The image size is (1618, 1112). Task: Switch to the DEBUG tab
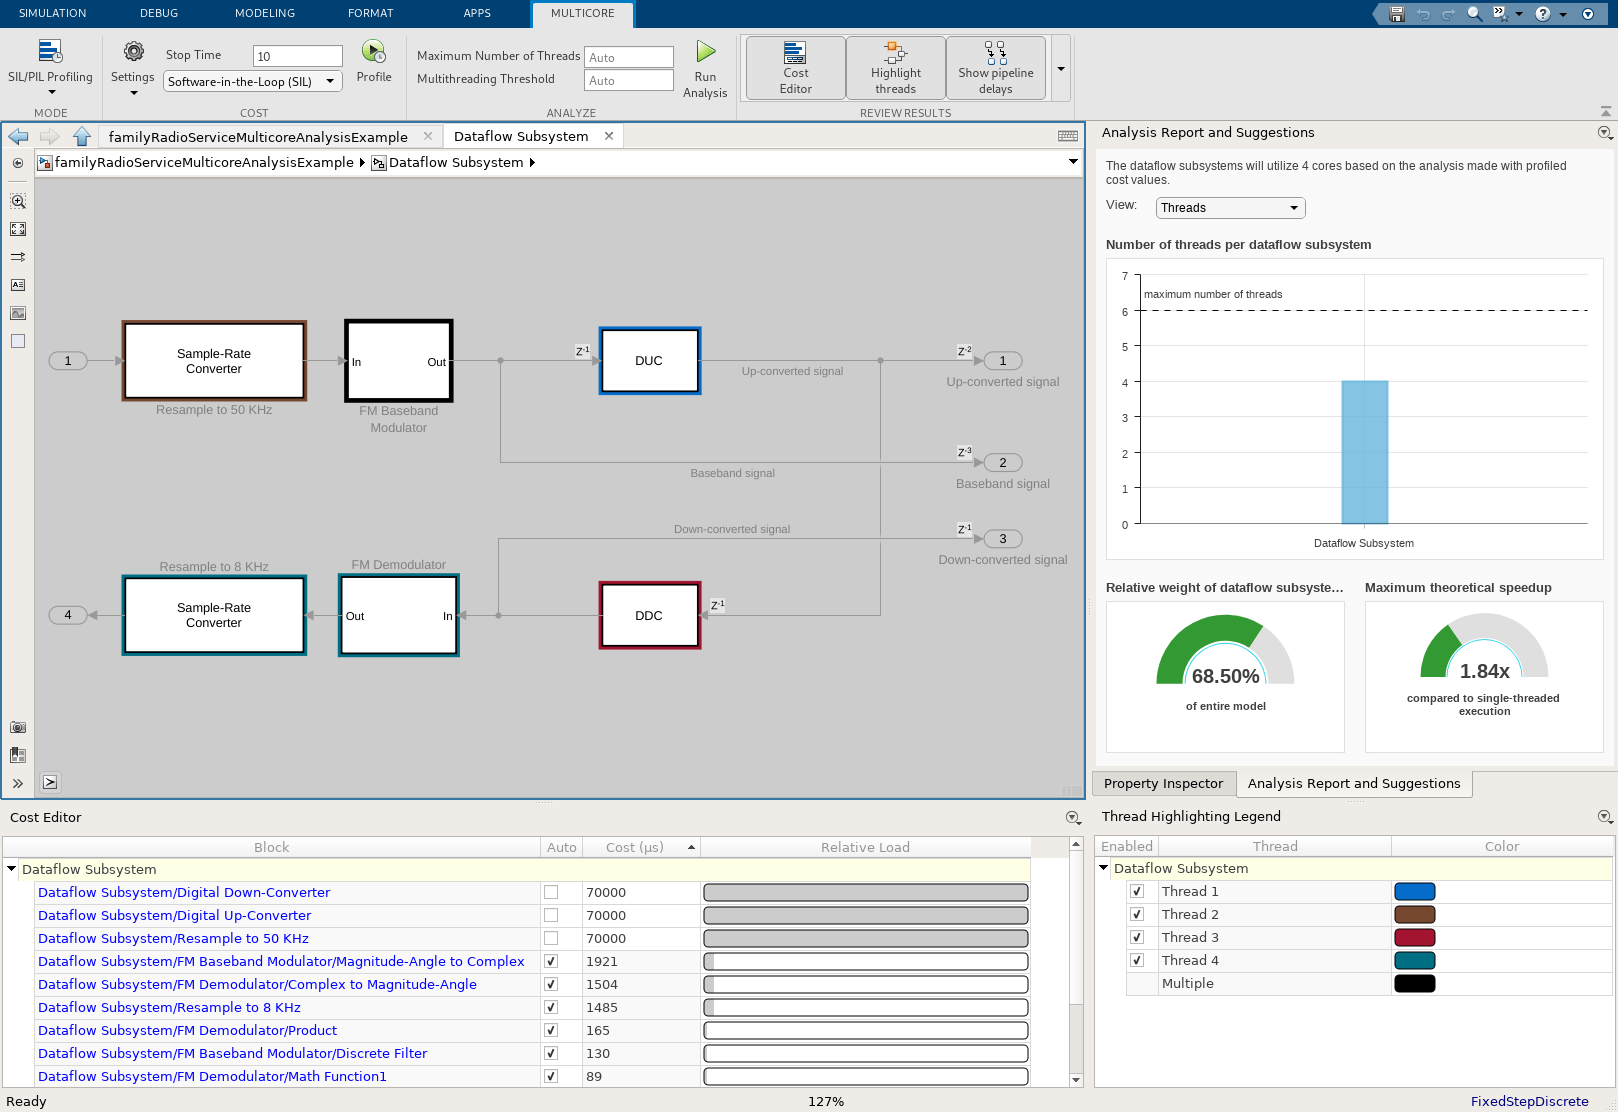click(159, 13)
